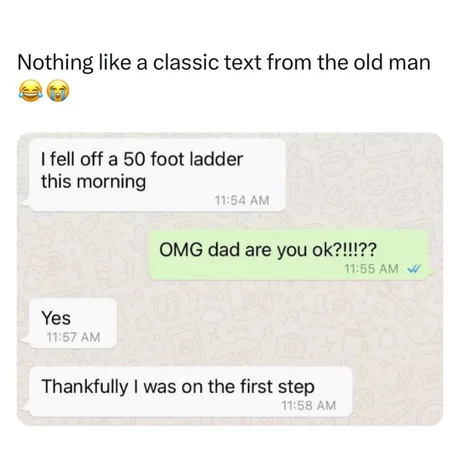Click the tail of the 'Yes' bubble

tap(26, 339)
